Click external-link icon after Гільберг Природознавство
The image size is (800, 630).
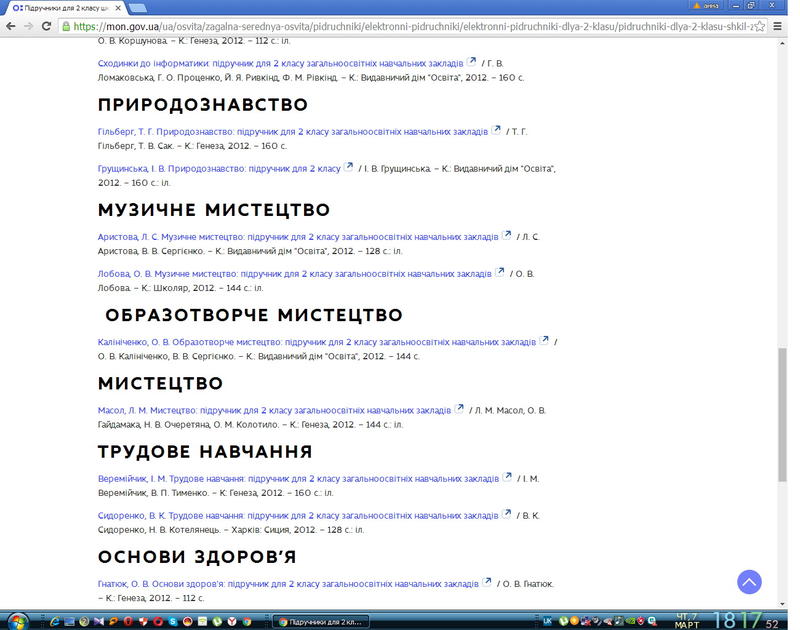tap(496, 130)
